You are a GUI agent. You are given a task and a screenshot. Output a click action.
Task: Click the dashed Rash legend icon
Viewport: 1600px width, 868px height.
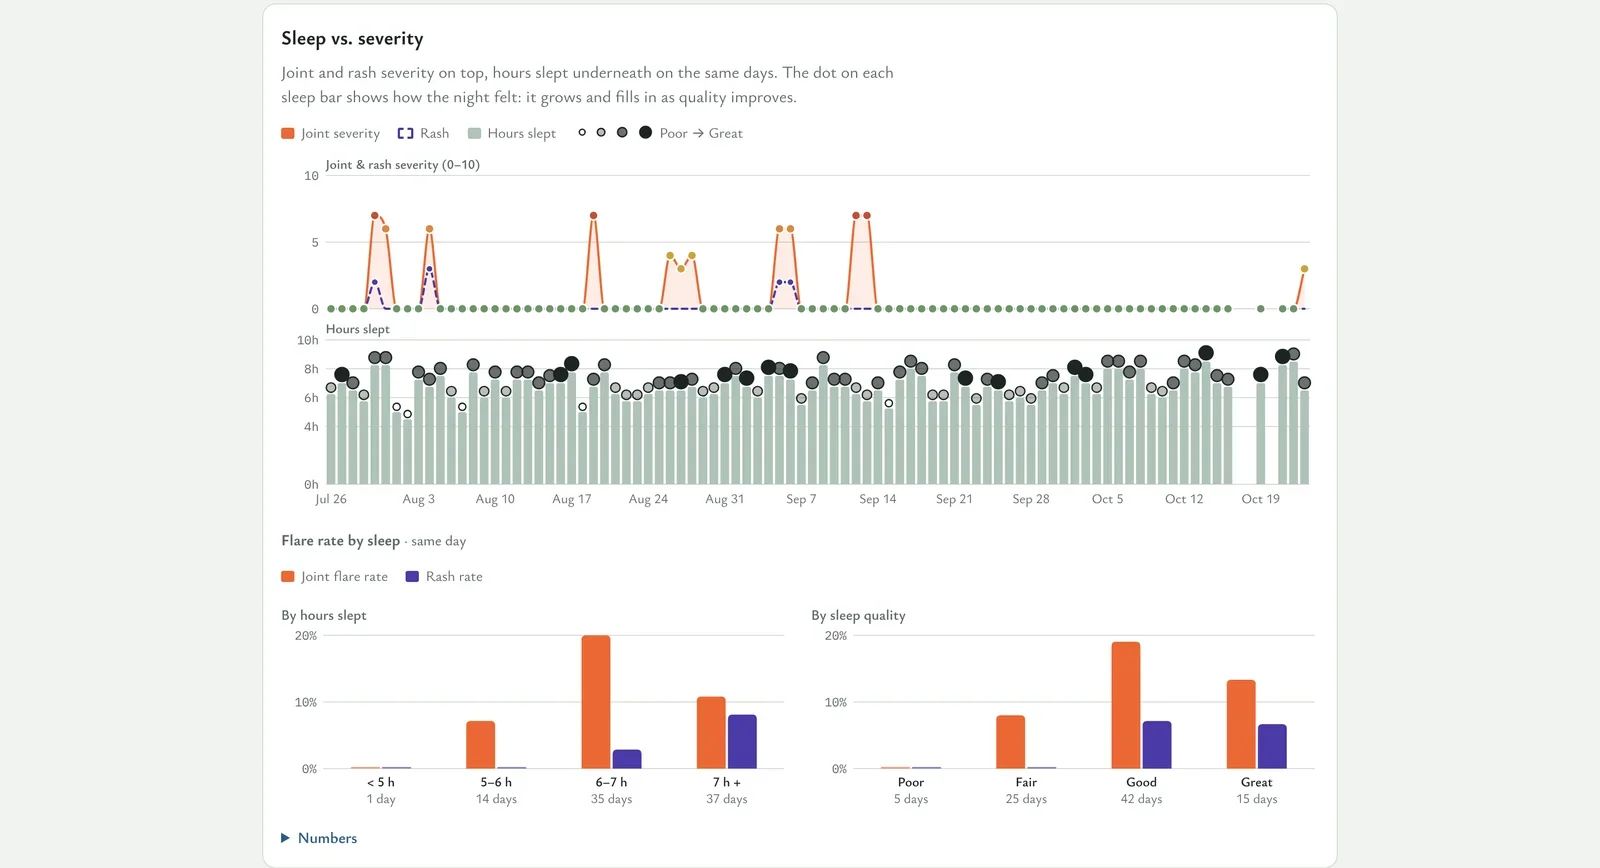click(x=405, y=133)
